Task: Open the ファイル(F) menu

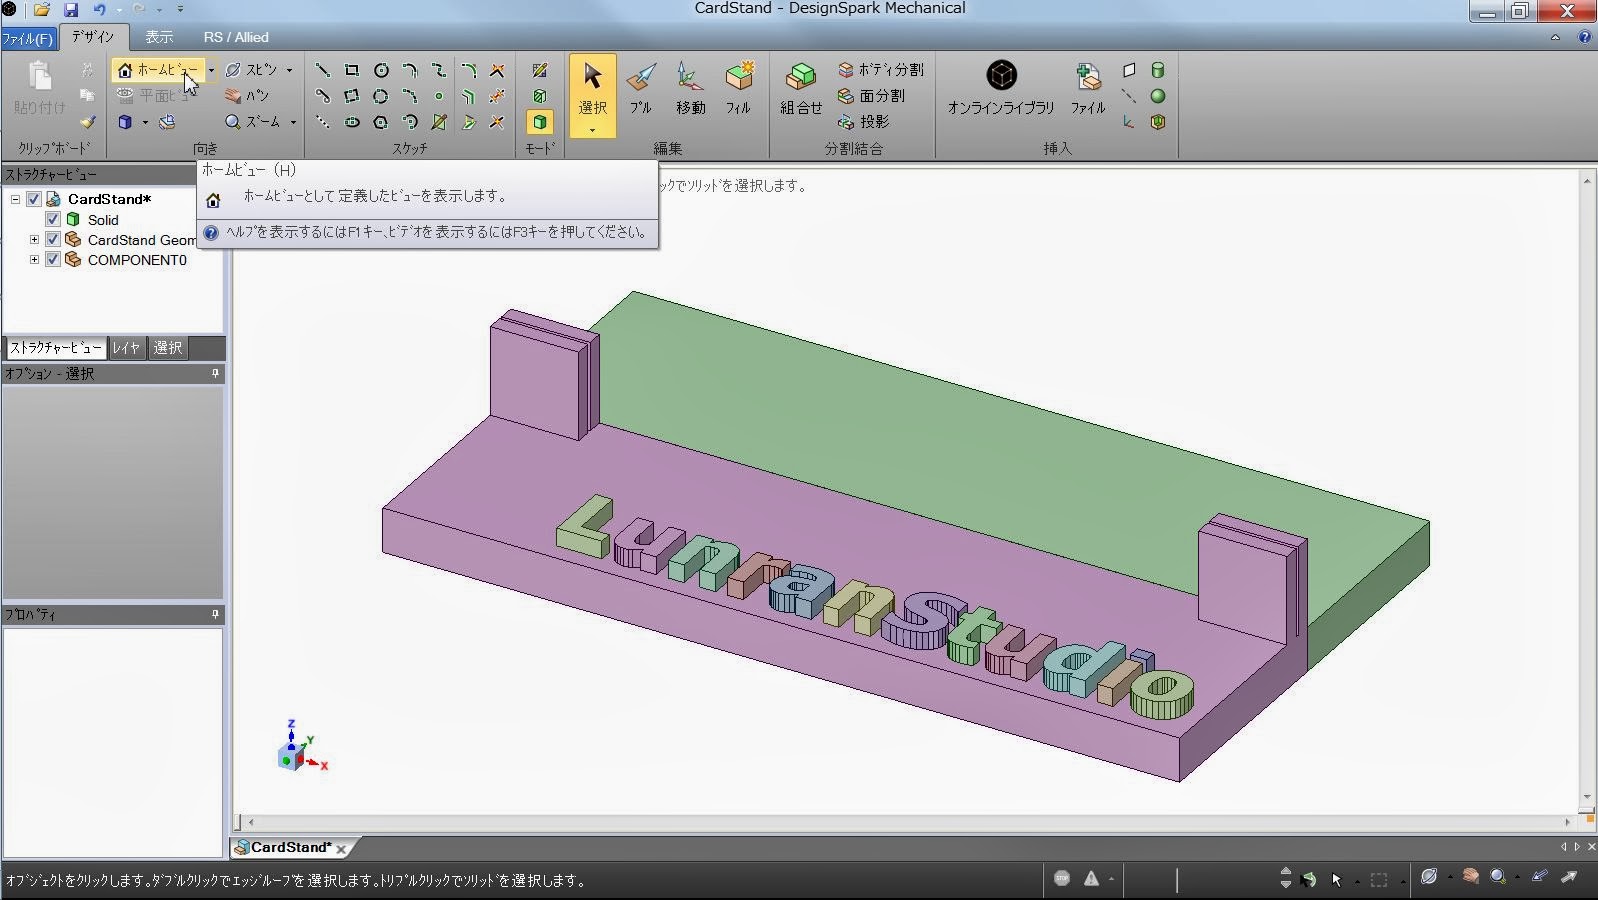Action: coord(27,38)
